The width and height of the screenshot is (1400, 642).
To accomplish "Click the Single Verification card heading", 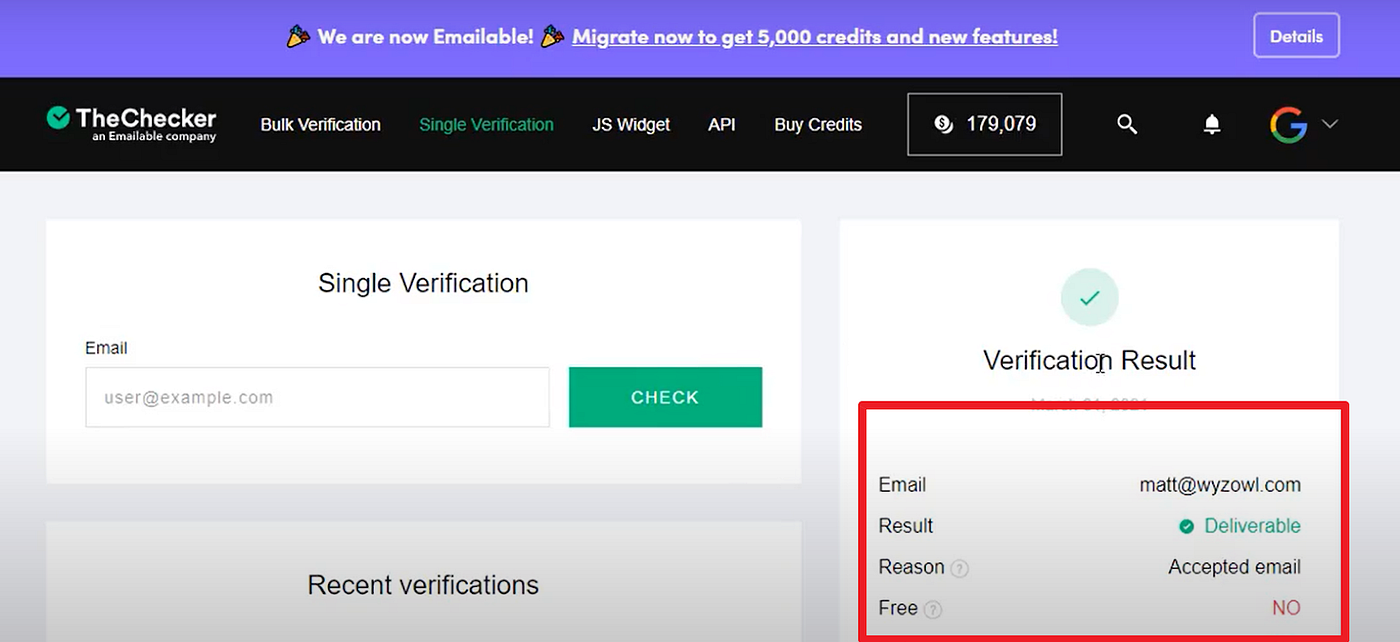I will [x=423, y=283].
